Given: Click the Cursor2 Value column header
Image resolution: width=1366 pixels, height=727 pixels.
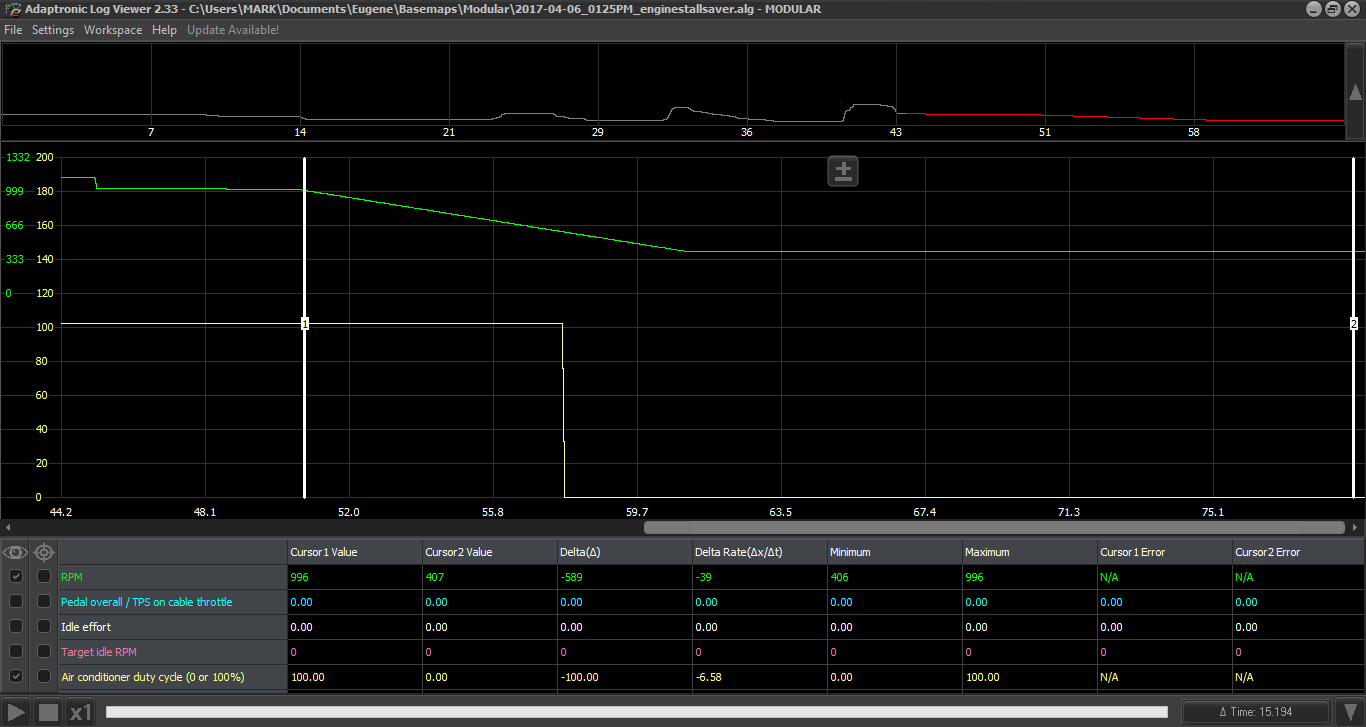Looking at the screenshot, I should pos(489,552).
